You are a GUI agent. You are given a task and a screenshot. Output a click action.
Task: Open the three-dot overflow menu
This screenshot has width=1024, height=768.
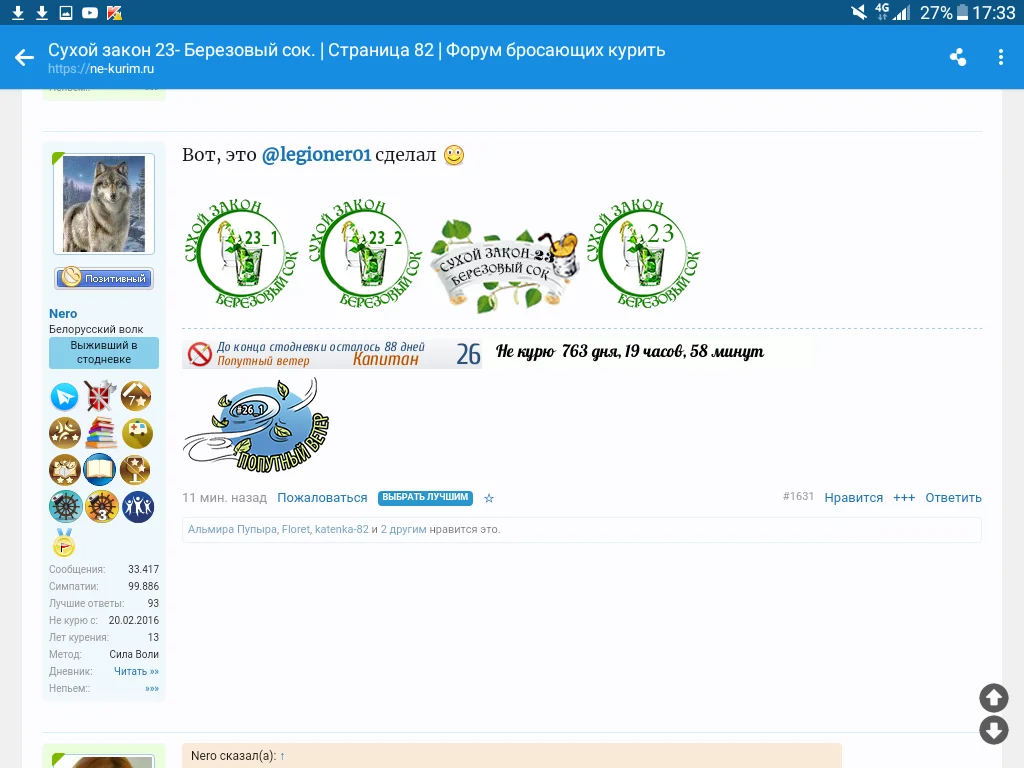pyautogui.click(x=1001, y=57)
